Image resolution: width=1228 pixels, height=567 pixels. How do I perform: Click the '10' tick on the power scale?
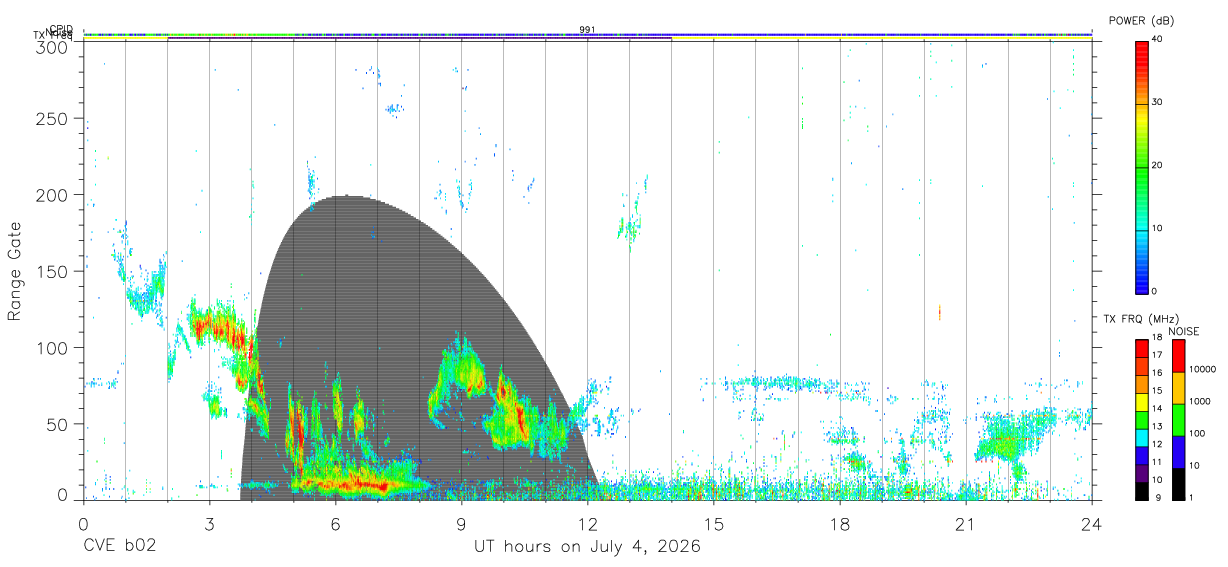1157,229
